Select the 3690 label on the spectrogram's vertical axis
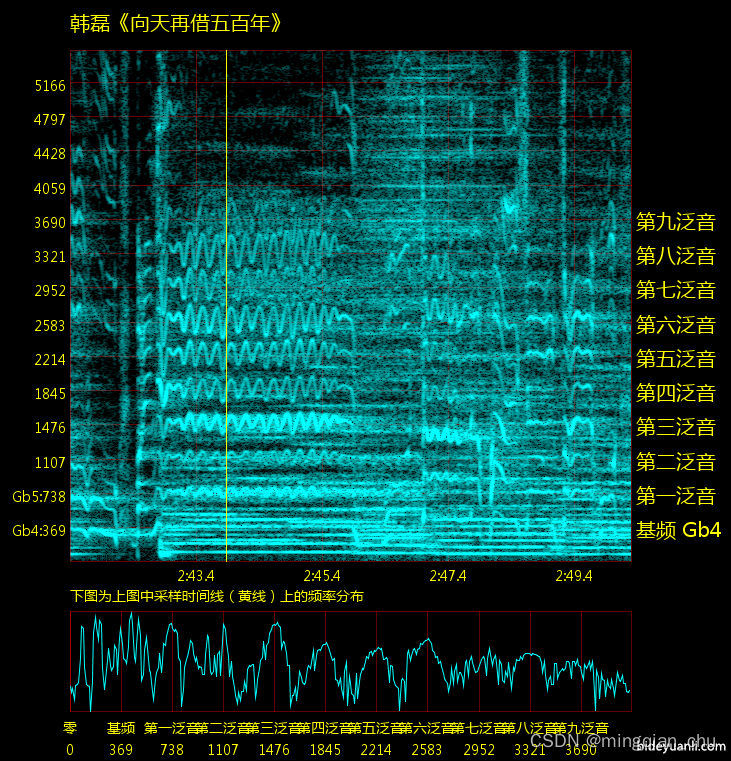The width and height of the screenshot is (731, 761). [x=50, y=223]
